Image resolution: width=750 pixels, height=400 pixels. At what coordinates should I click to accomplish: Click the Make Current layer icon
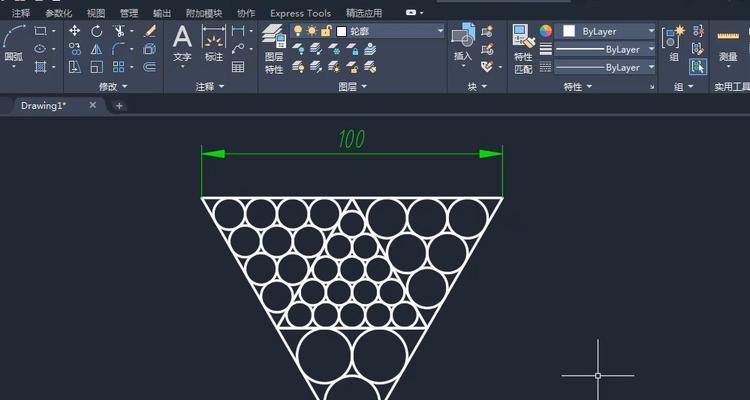[x=370, y=49]
